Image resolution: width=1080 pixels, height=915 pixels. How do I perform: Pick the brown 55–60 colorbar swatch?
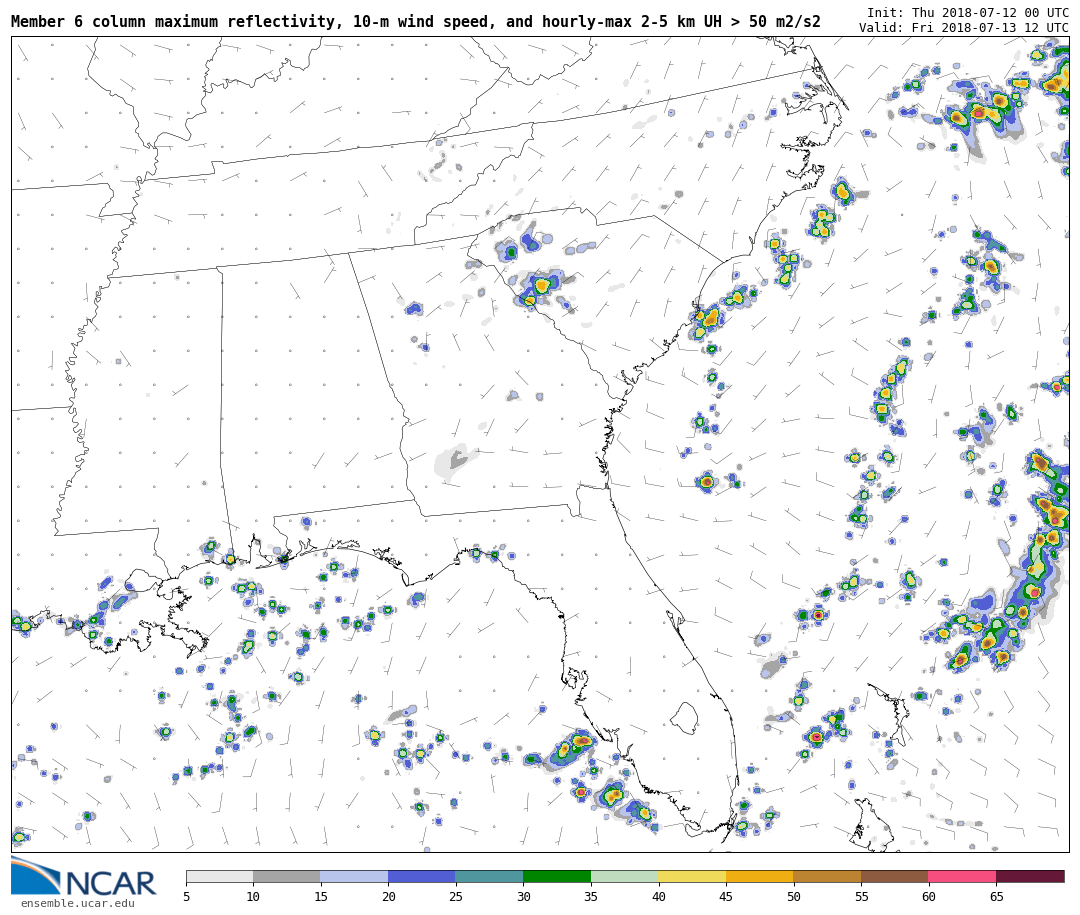click(x=894, y=877)
